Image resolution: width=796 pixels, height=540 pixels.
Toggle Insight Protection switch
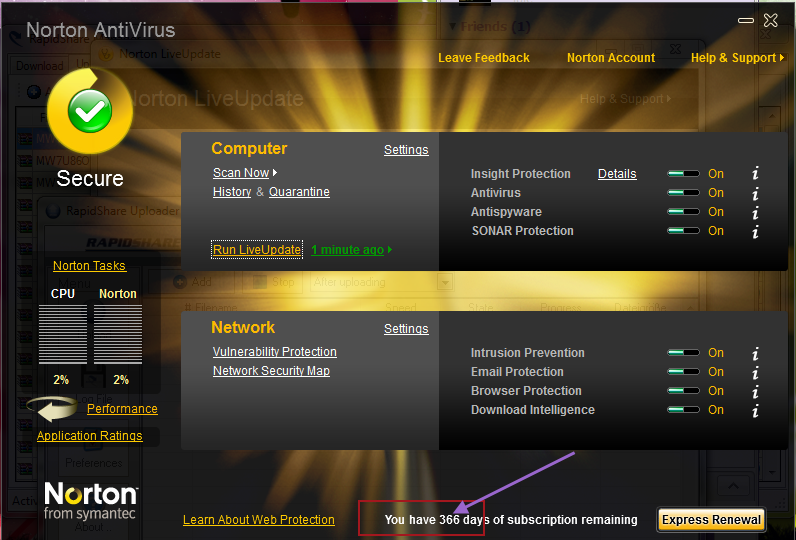683,174
